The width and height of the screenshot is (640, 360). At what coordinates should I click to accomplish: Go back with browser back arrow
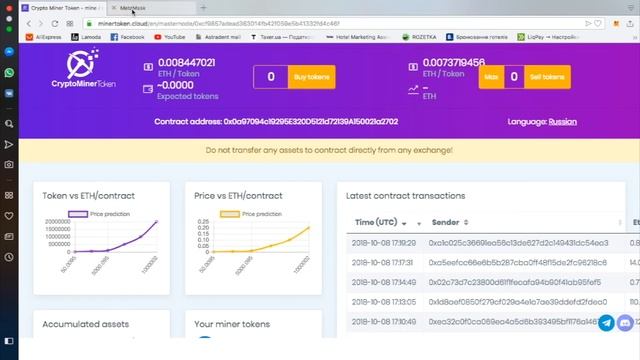[29, 24]
